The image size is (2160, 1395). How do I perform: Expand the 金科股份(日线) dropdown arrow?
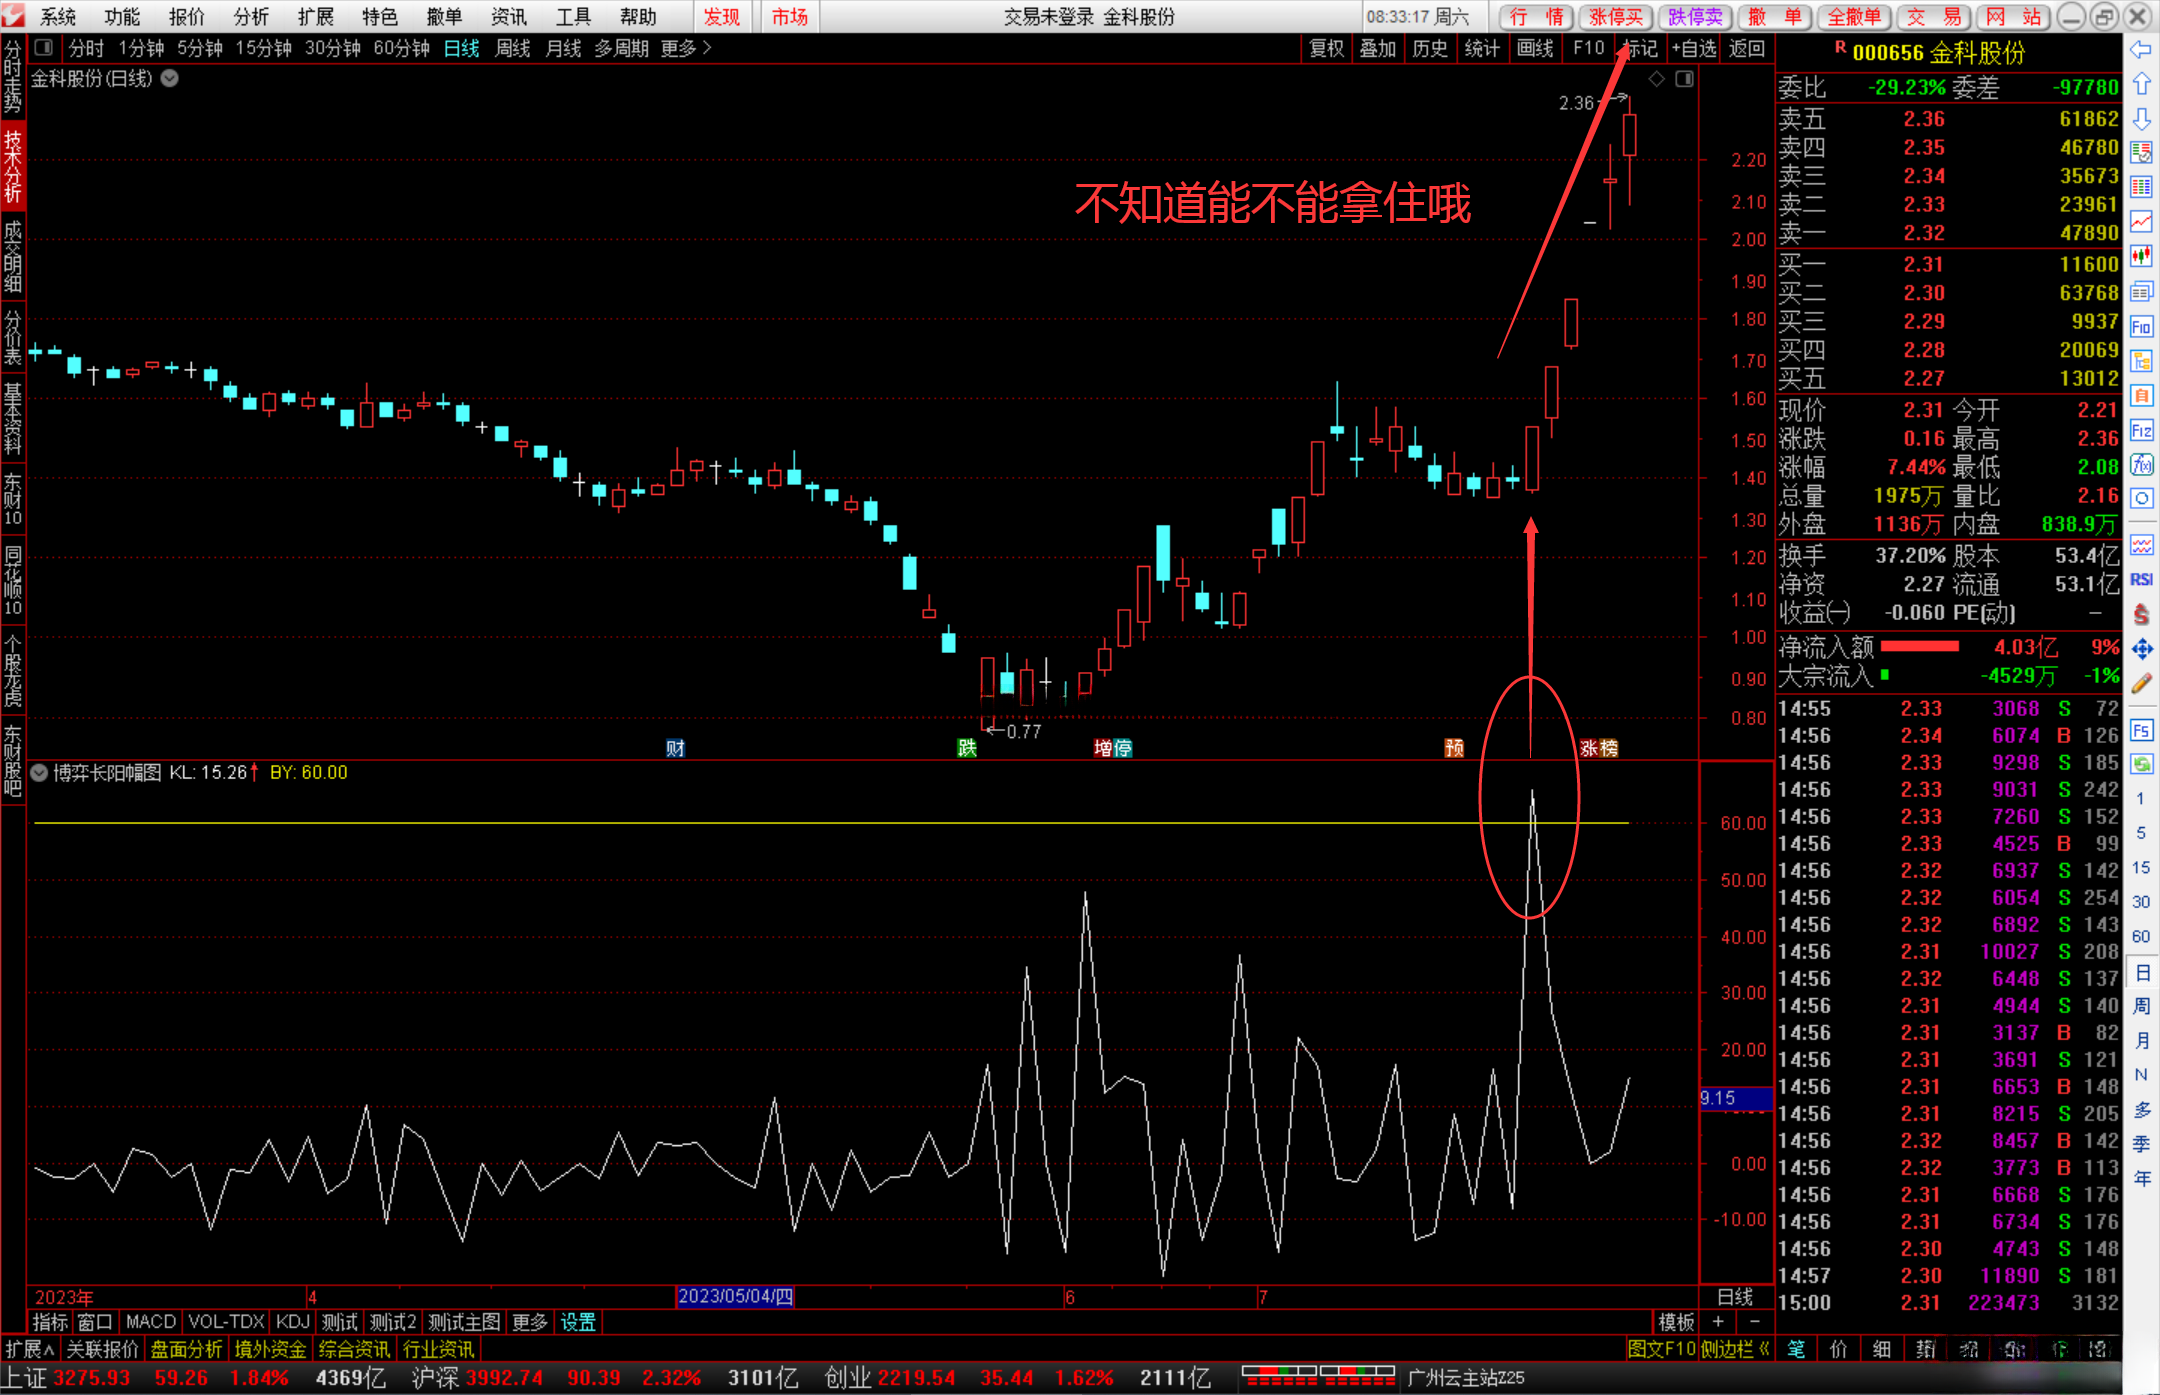tap(170, 79)
